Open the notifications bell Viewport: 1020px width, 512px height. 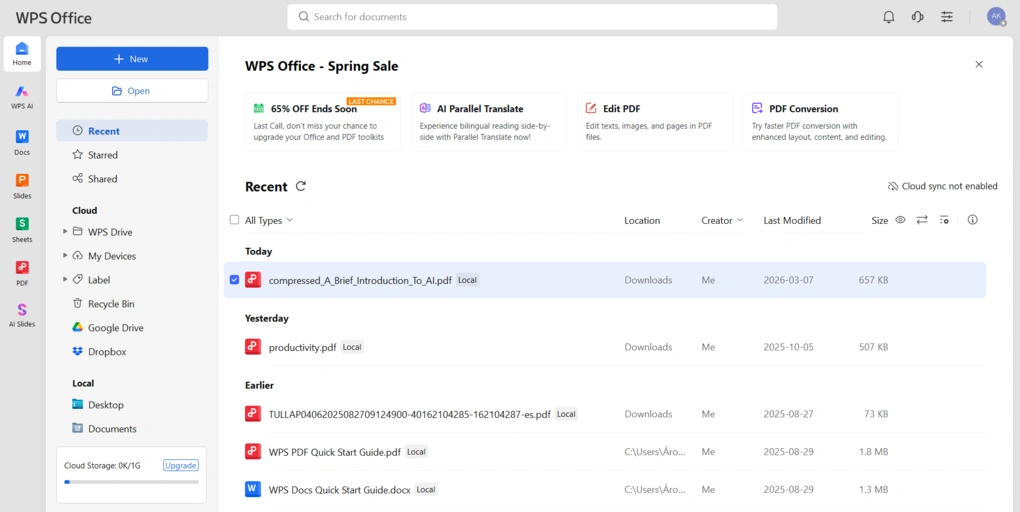[889, 17]
